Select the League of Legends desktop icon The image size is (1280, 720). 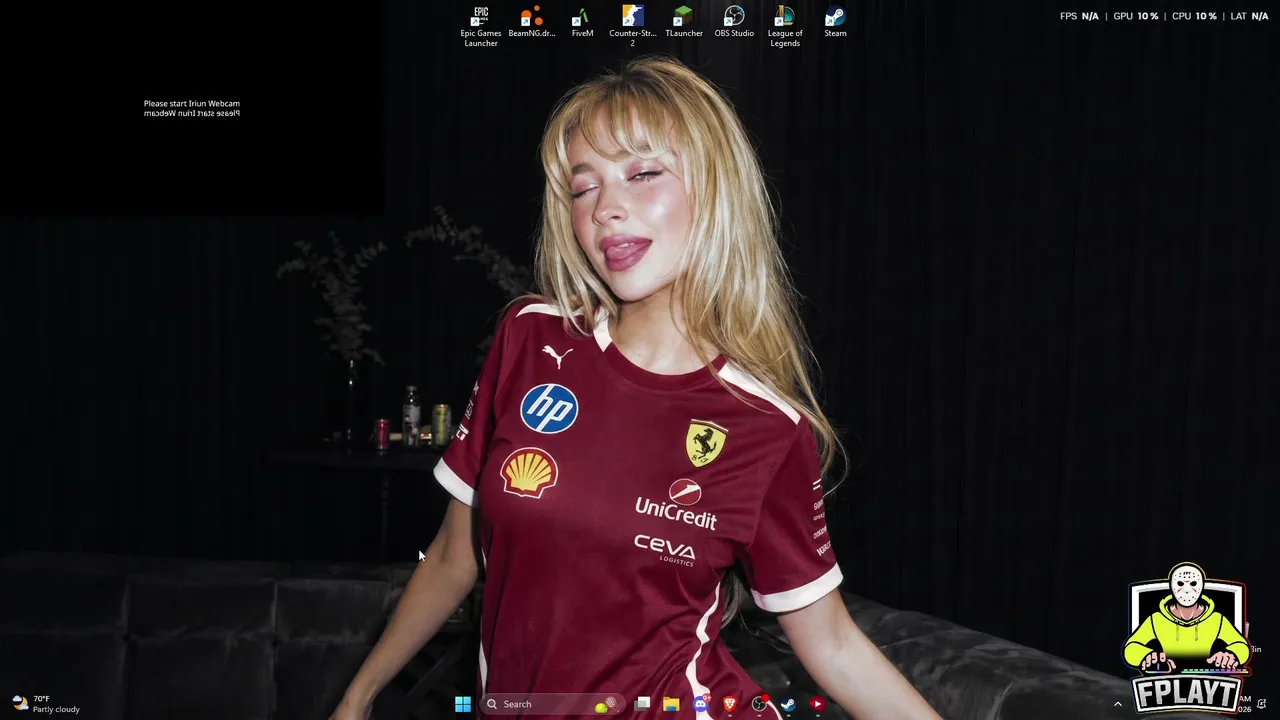coord(785,27)
